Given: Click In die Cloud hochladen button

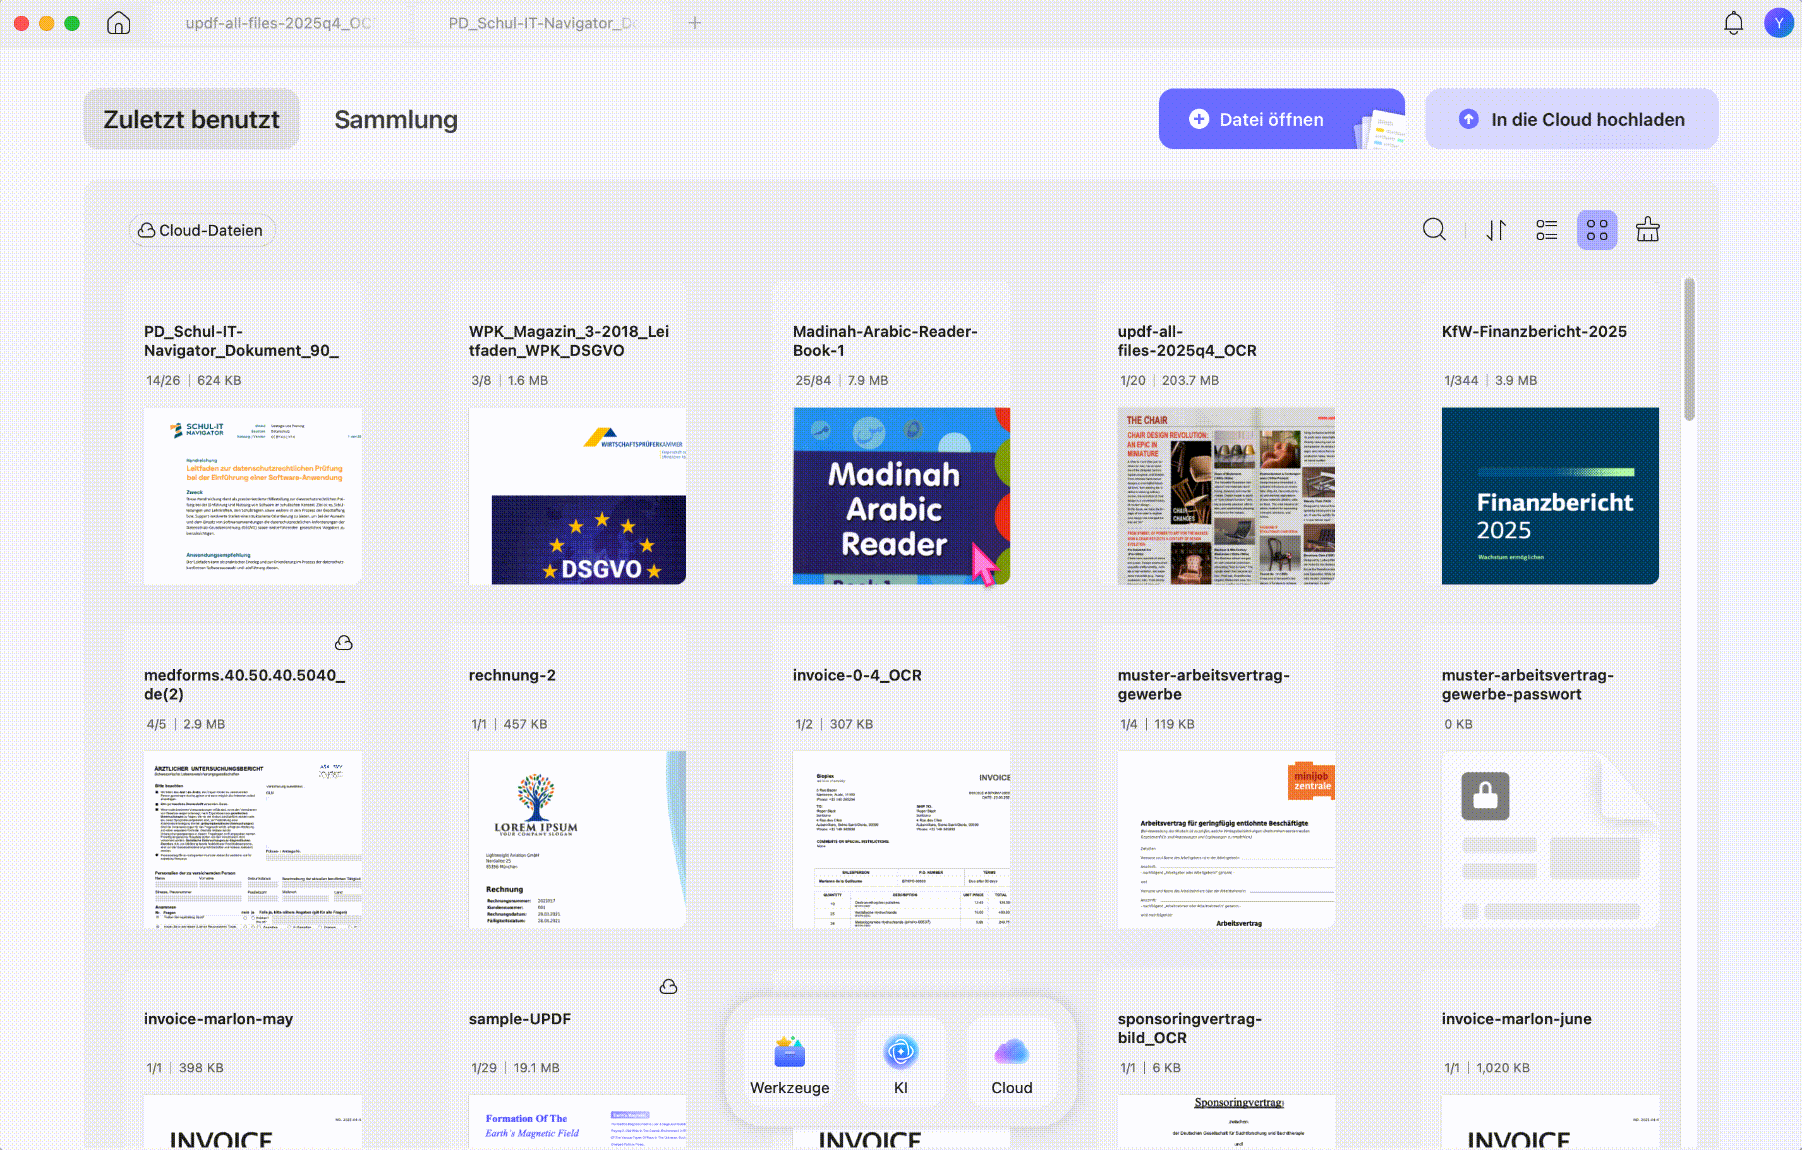Looking at the screenshot, I should [1571, 119].
